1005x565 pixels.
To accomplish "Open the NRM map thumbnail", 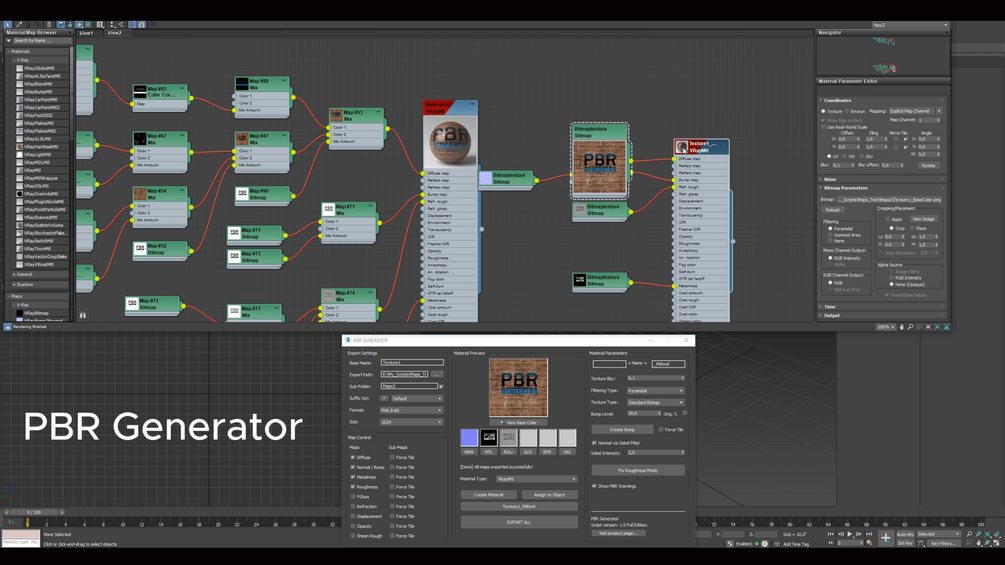I will click(469, 438).
